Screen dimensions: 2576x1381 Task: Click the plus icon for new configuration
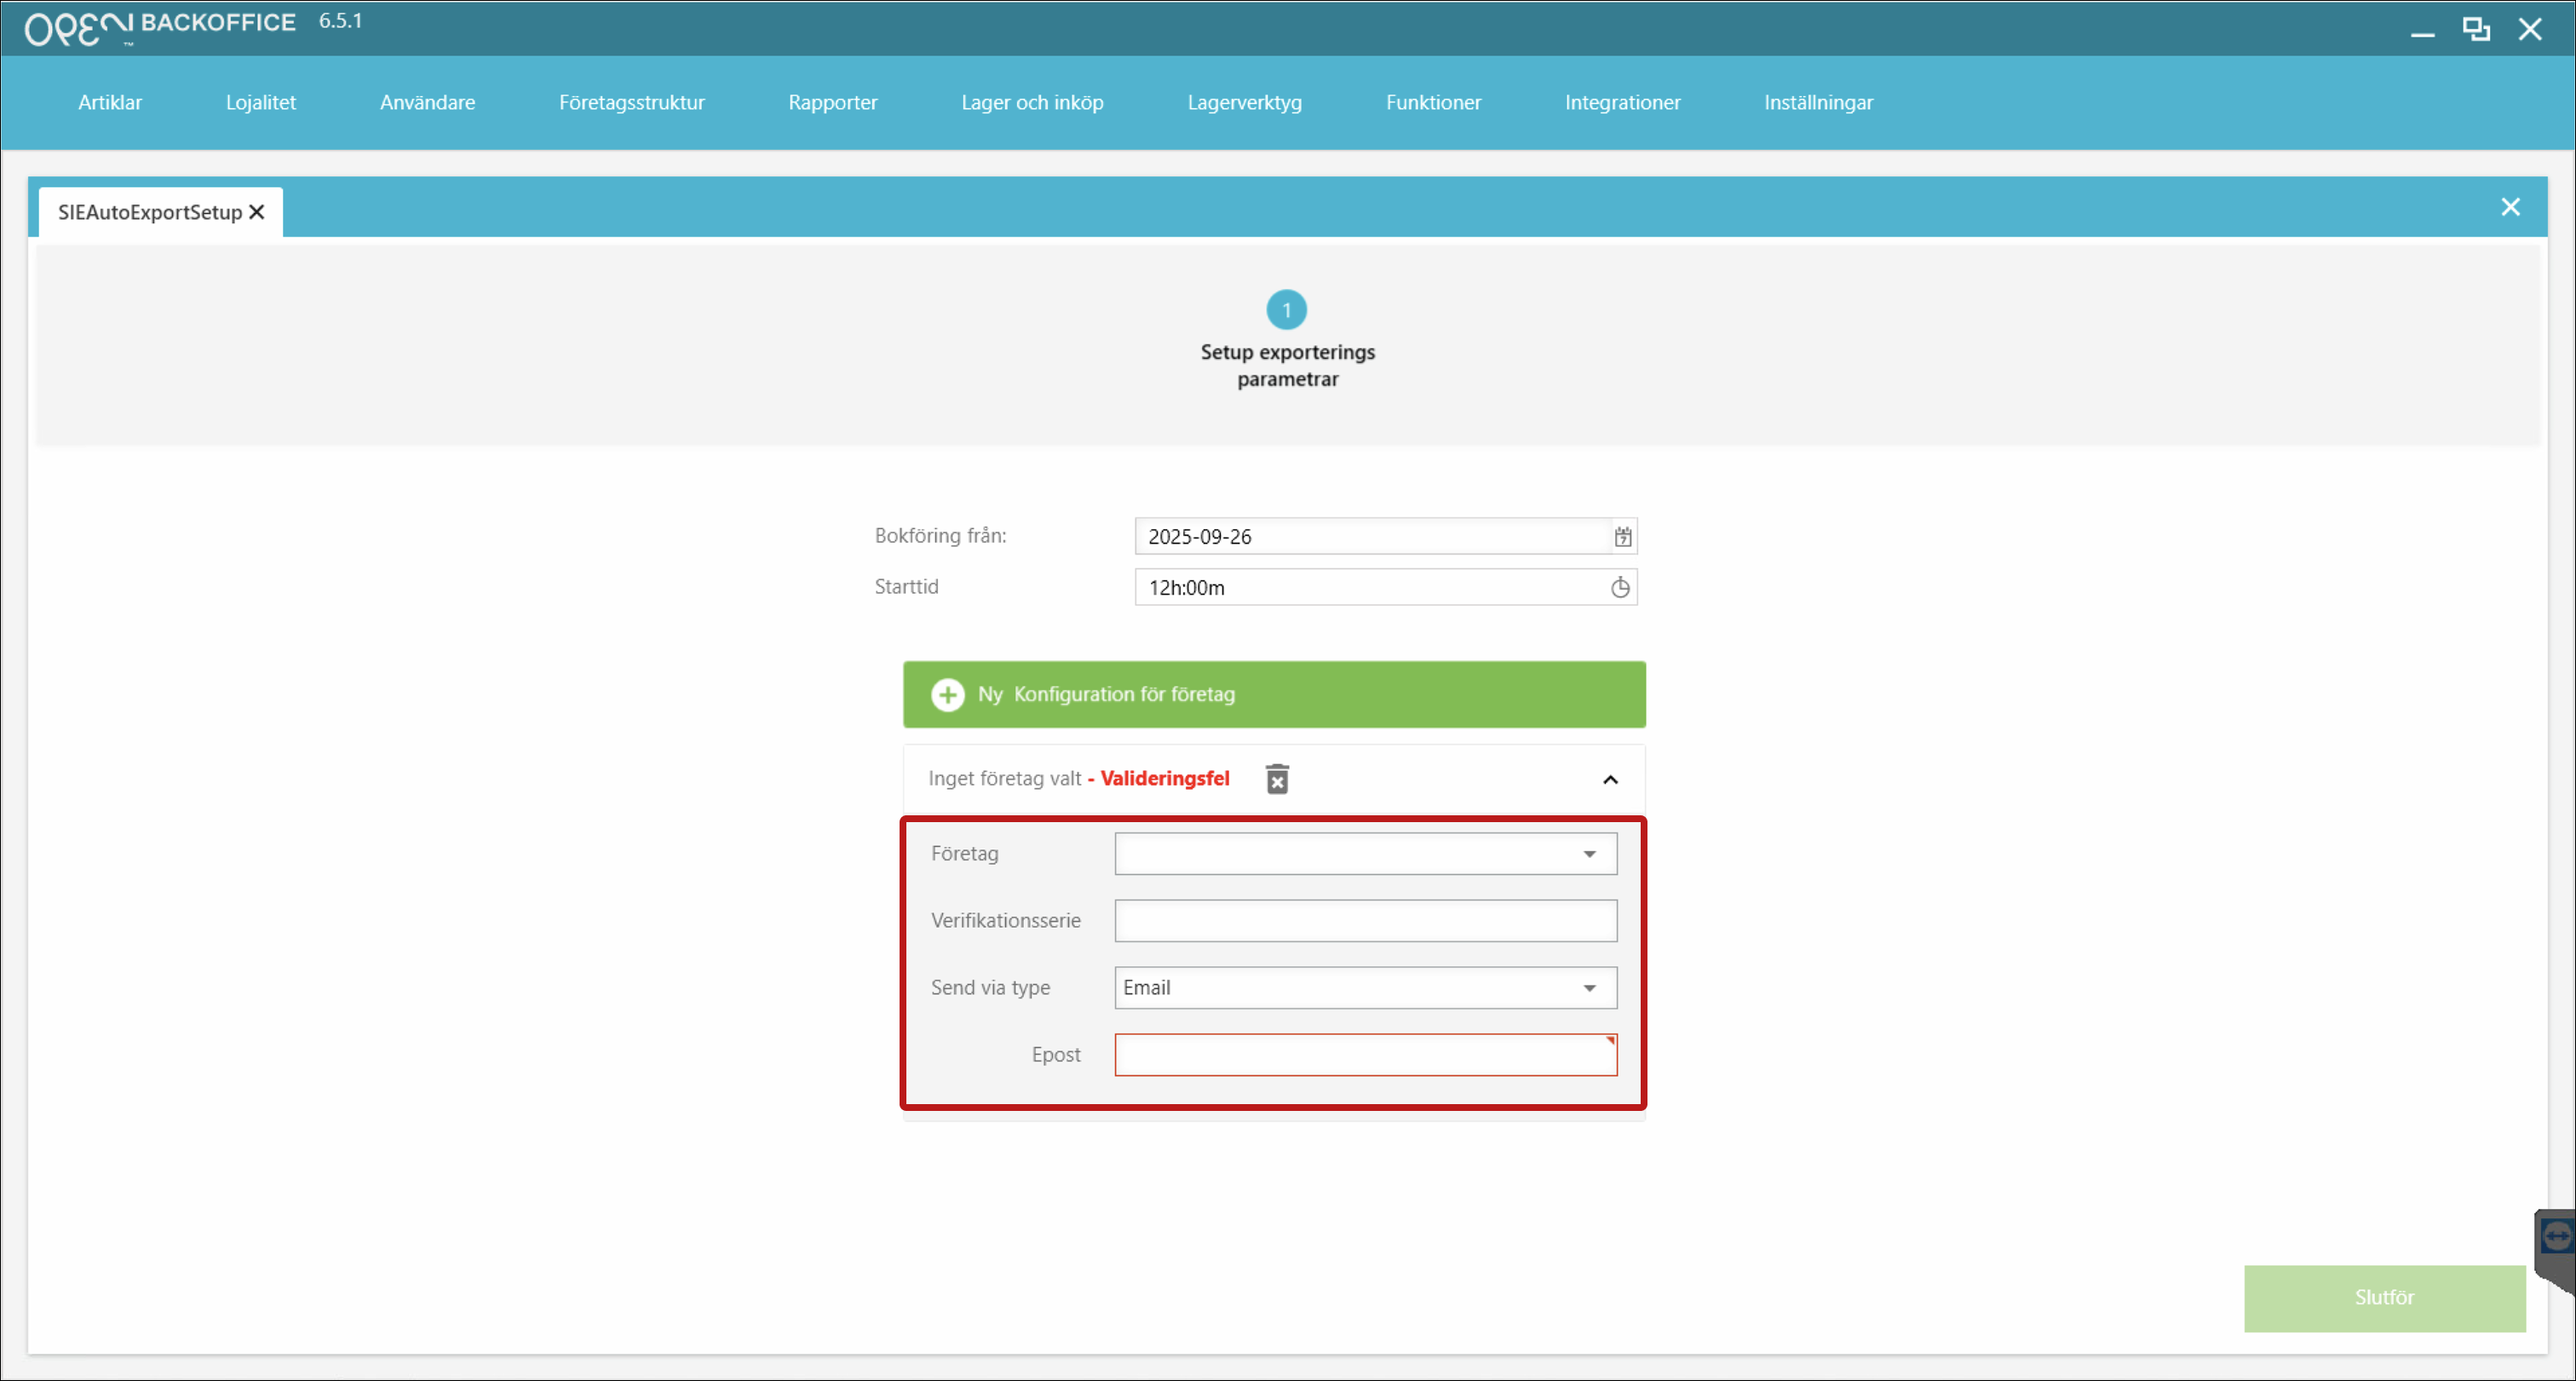[x=947, y=695]
